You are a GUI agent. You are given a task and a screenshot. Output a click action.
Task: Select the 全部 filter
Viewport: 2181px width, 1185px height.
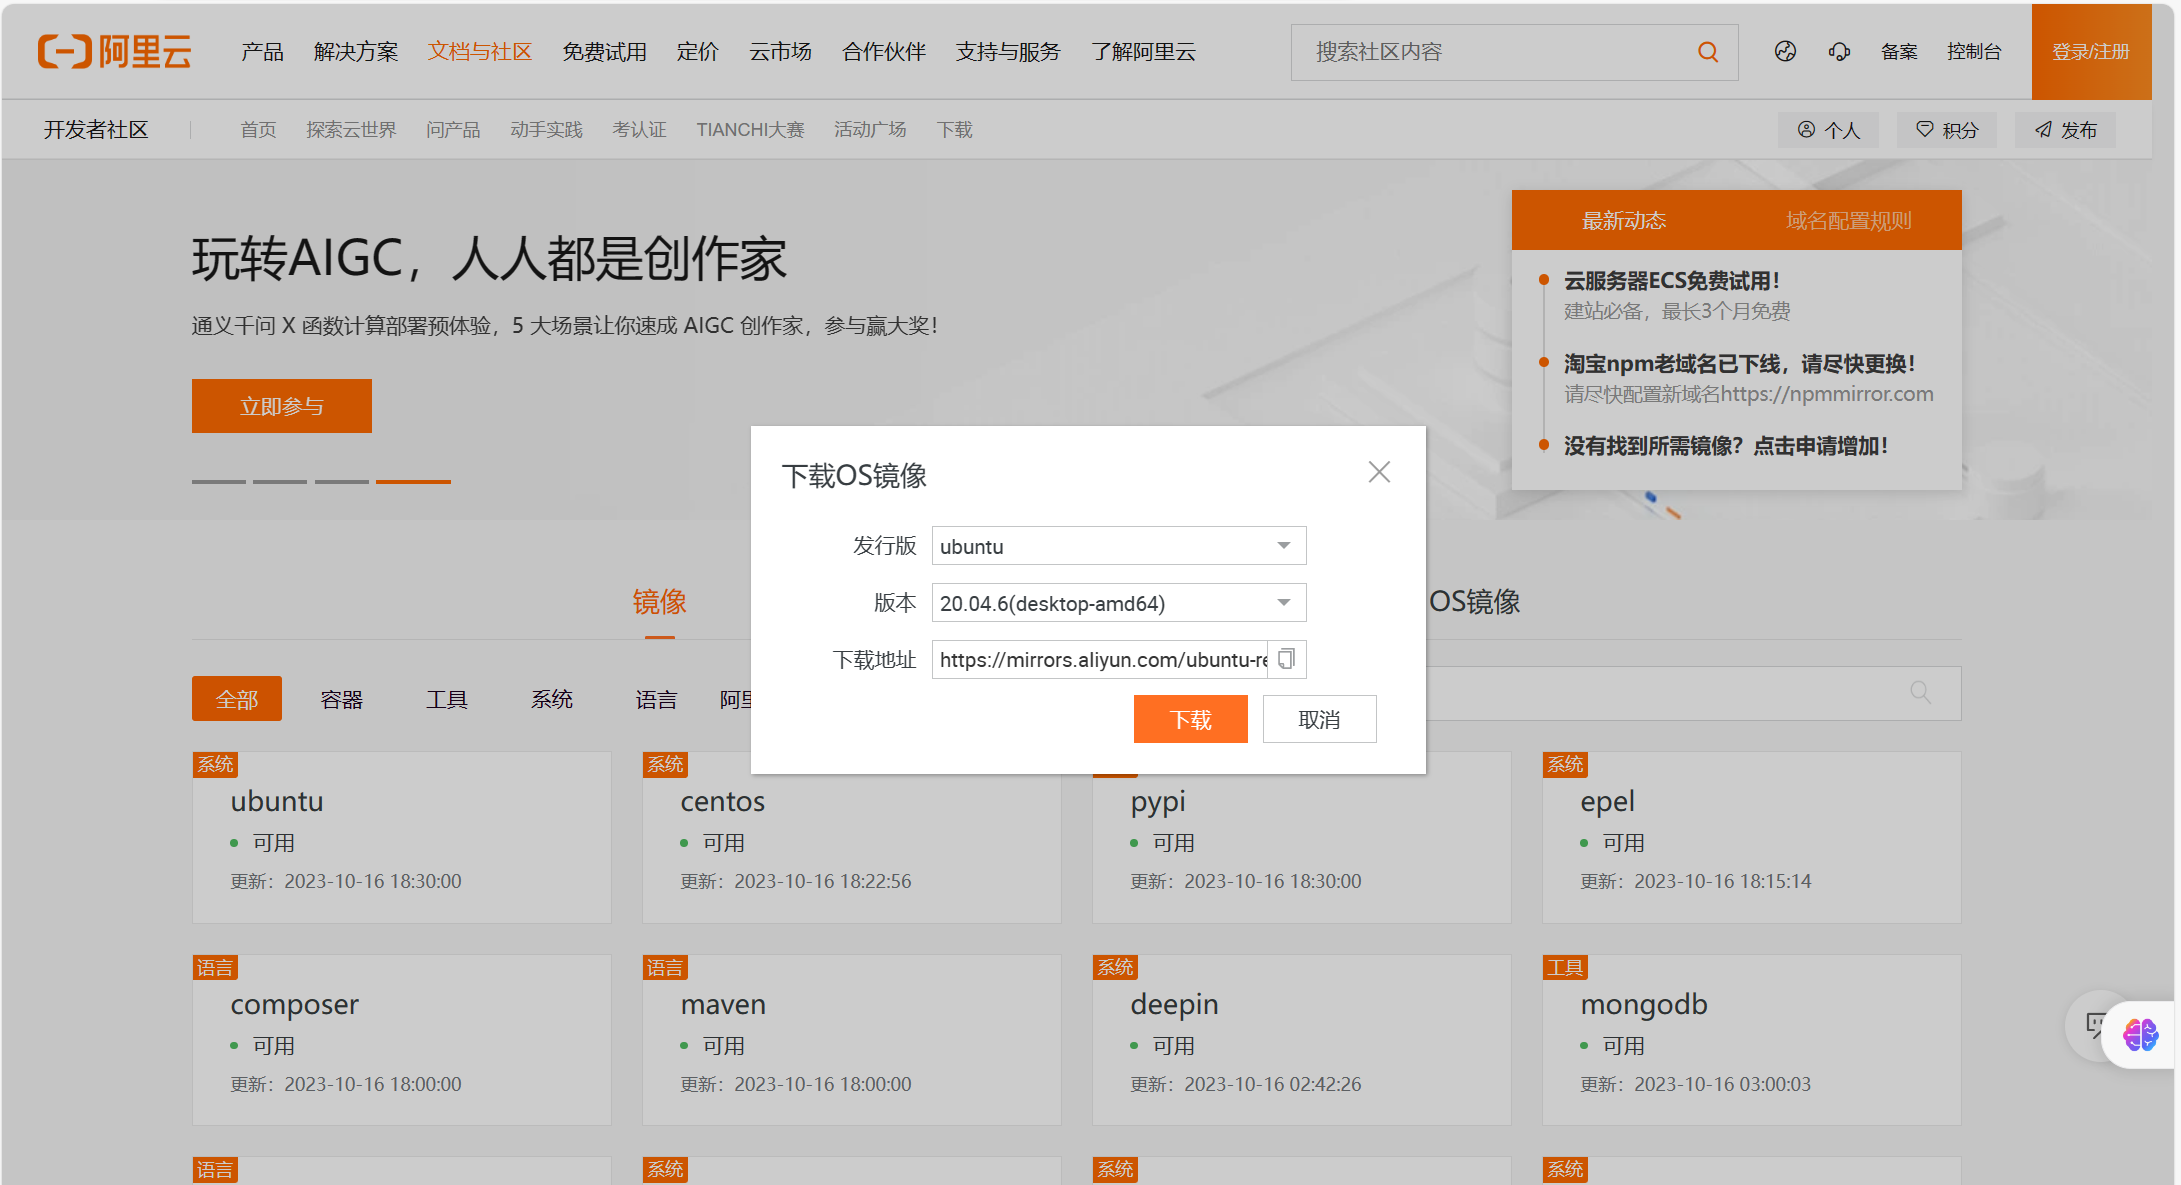237,699
